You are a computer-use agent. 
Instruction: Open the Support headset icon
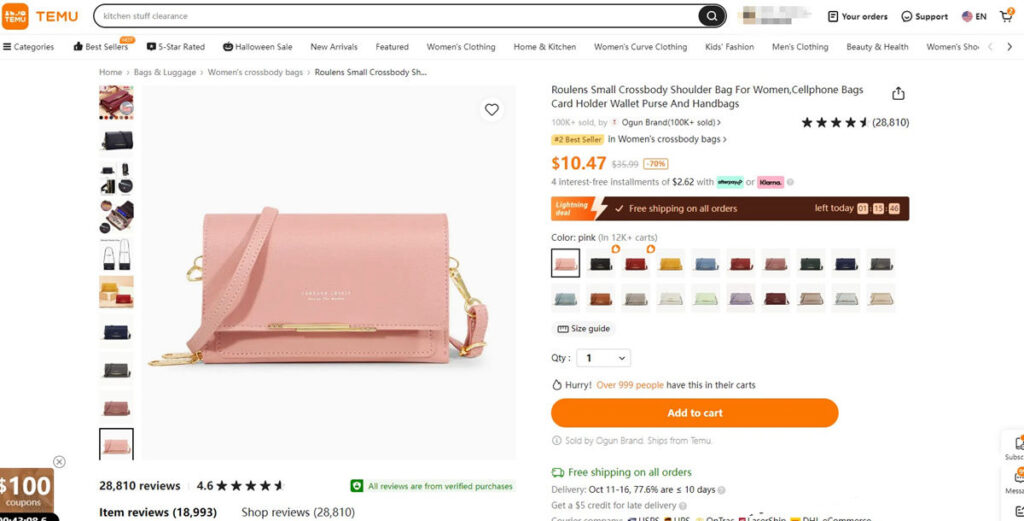[x=924, y=16]
